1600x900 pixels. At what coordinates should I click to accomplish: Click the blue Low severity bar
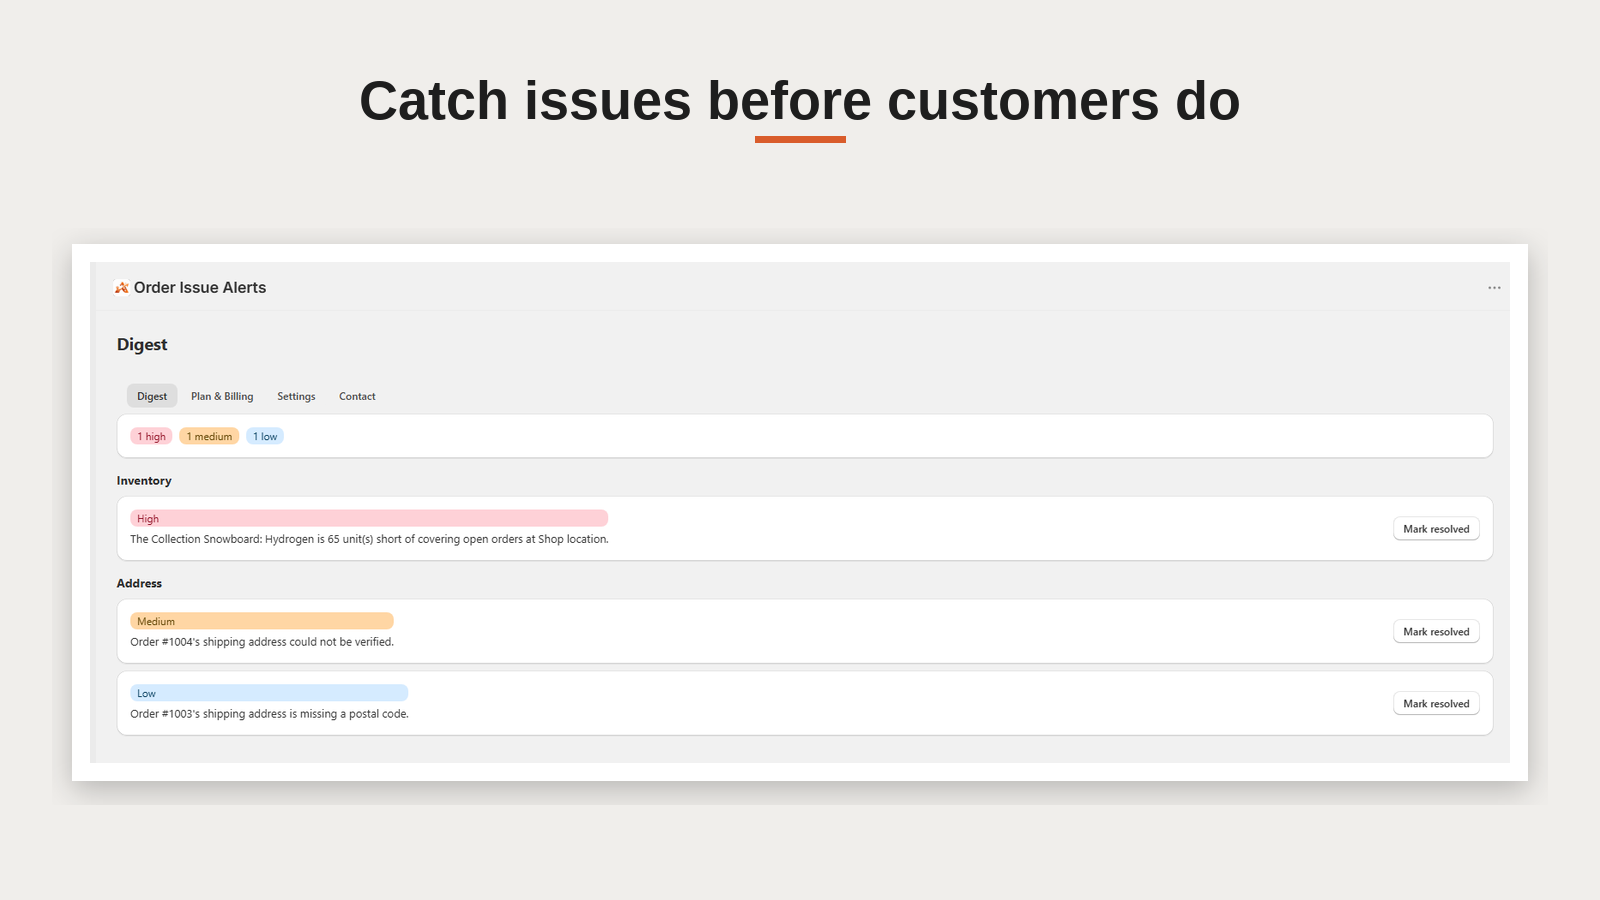click(x=269, y=693)
